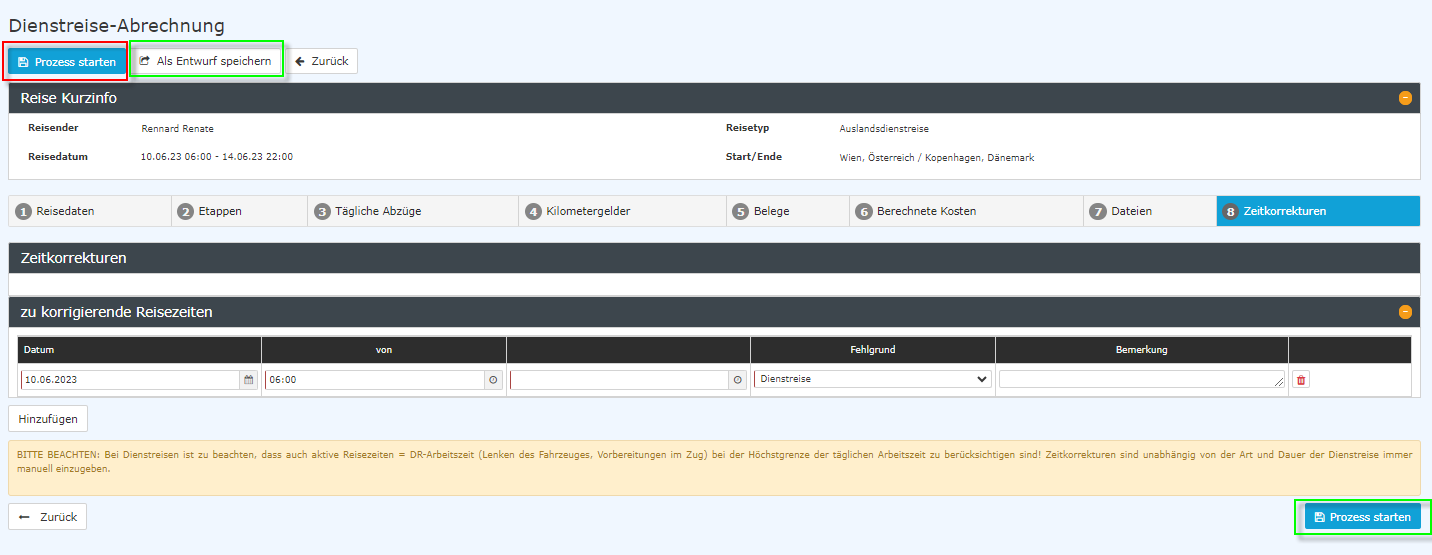Collapse the Reise Kurzinfo panel
The image size is (1432, 555).
(1405, 98)
